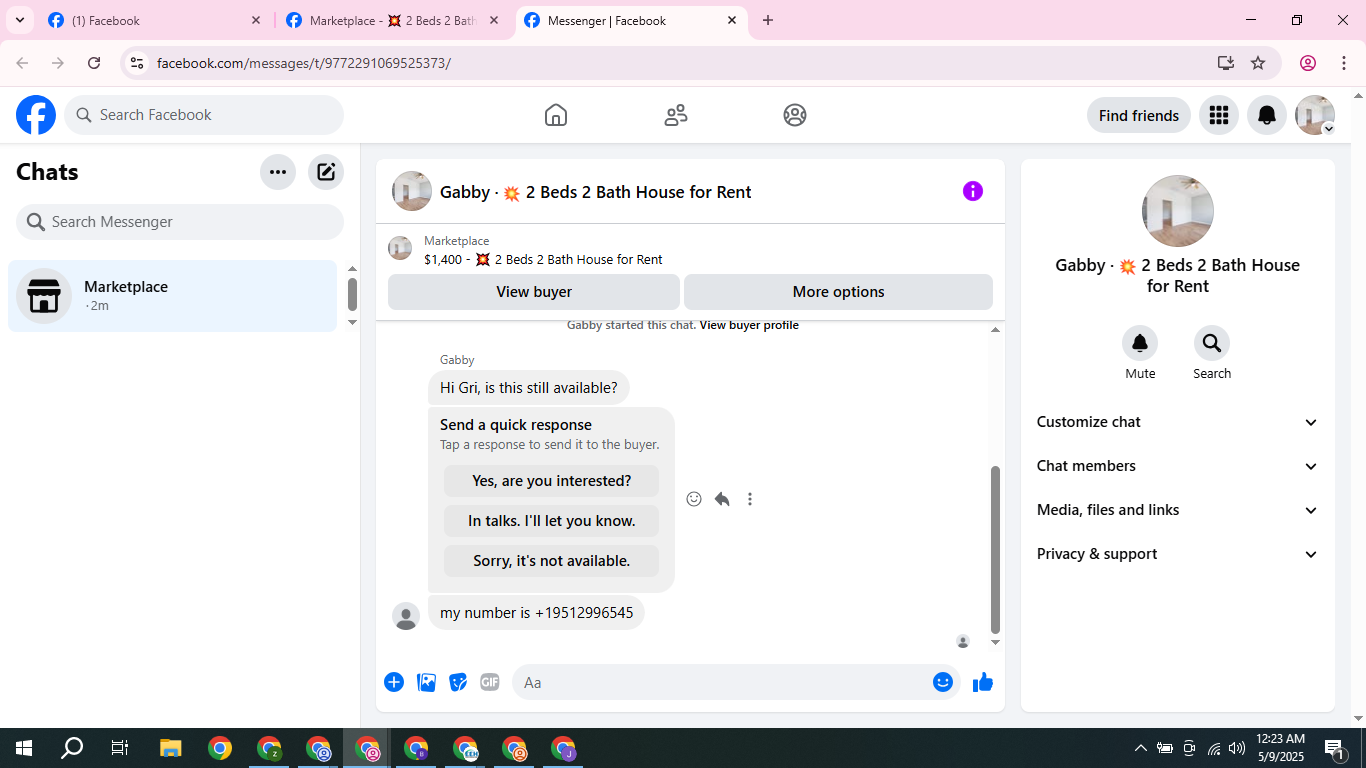Open Windows Task View on taskbar
Image resolution: width=1366 pixels, height=768 pixels.
tap(120, 748)
